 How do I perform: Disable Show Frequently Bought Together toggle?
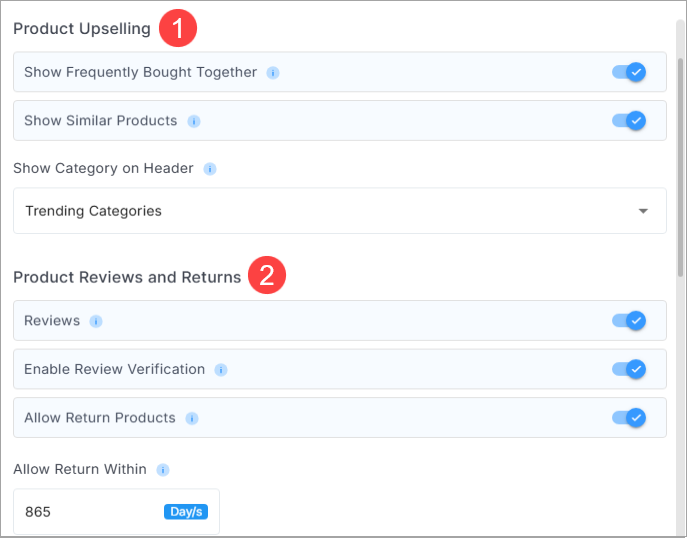pos(629,72)
